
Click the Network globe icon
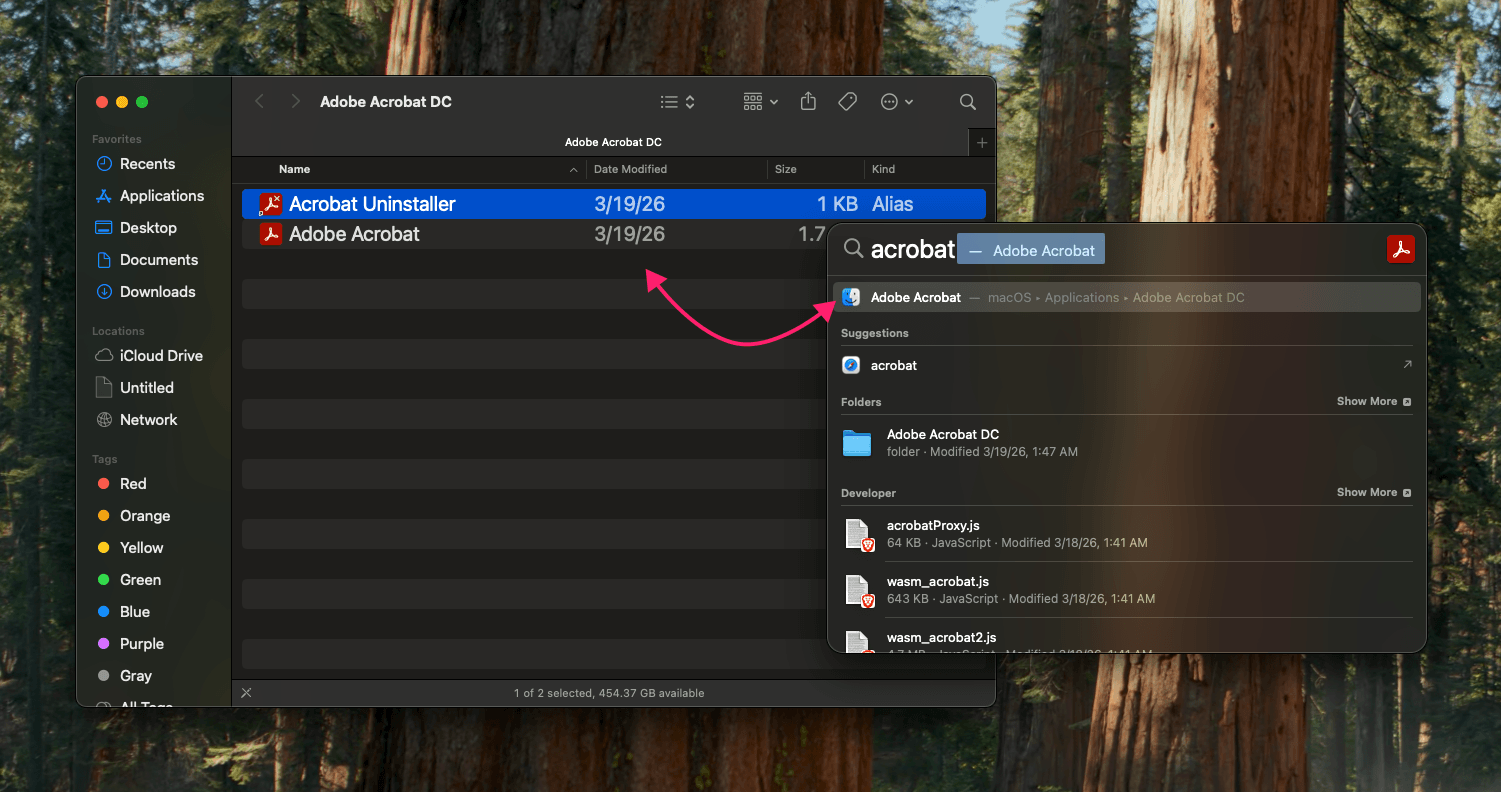point(103,420)
